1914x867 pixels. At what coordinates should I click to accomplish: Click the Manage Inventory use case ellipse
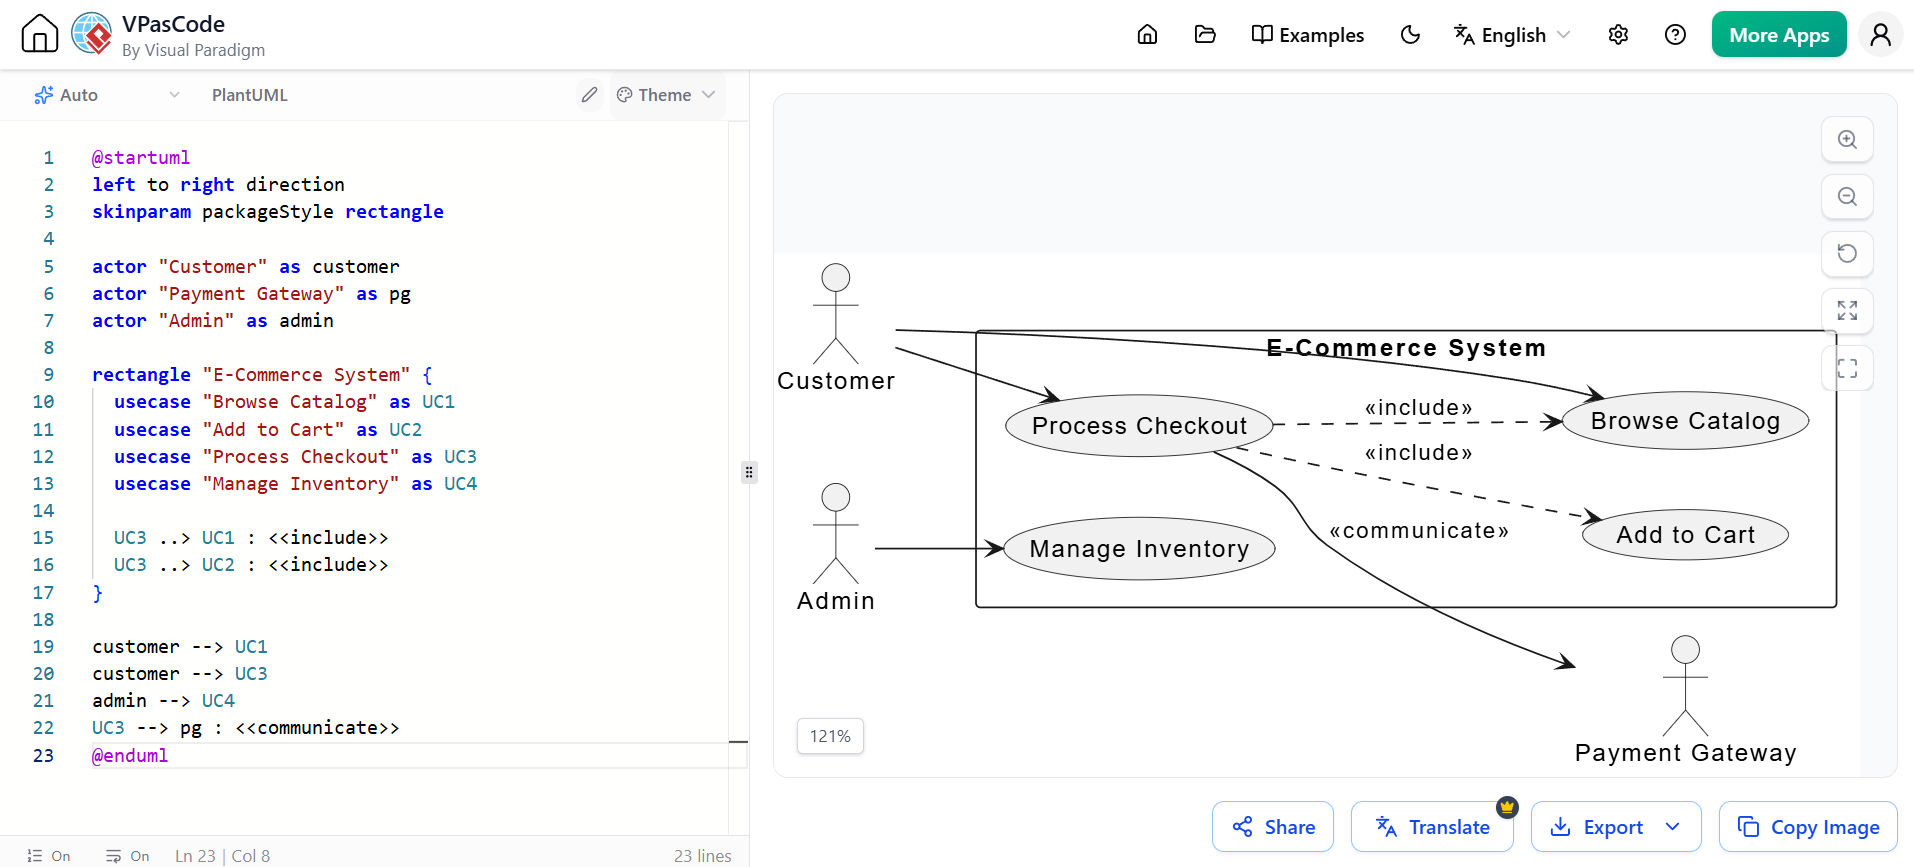pyautogui.click(x=1139, y=549)
